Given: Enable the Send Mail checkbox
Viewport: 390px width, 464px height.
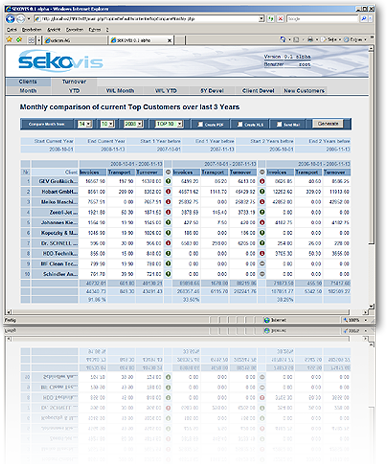Looking at the screenshot, I should pyautogui.click(x=279, y=124).
